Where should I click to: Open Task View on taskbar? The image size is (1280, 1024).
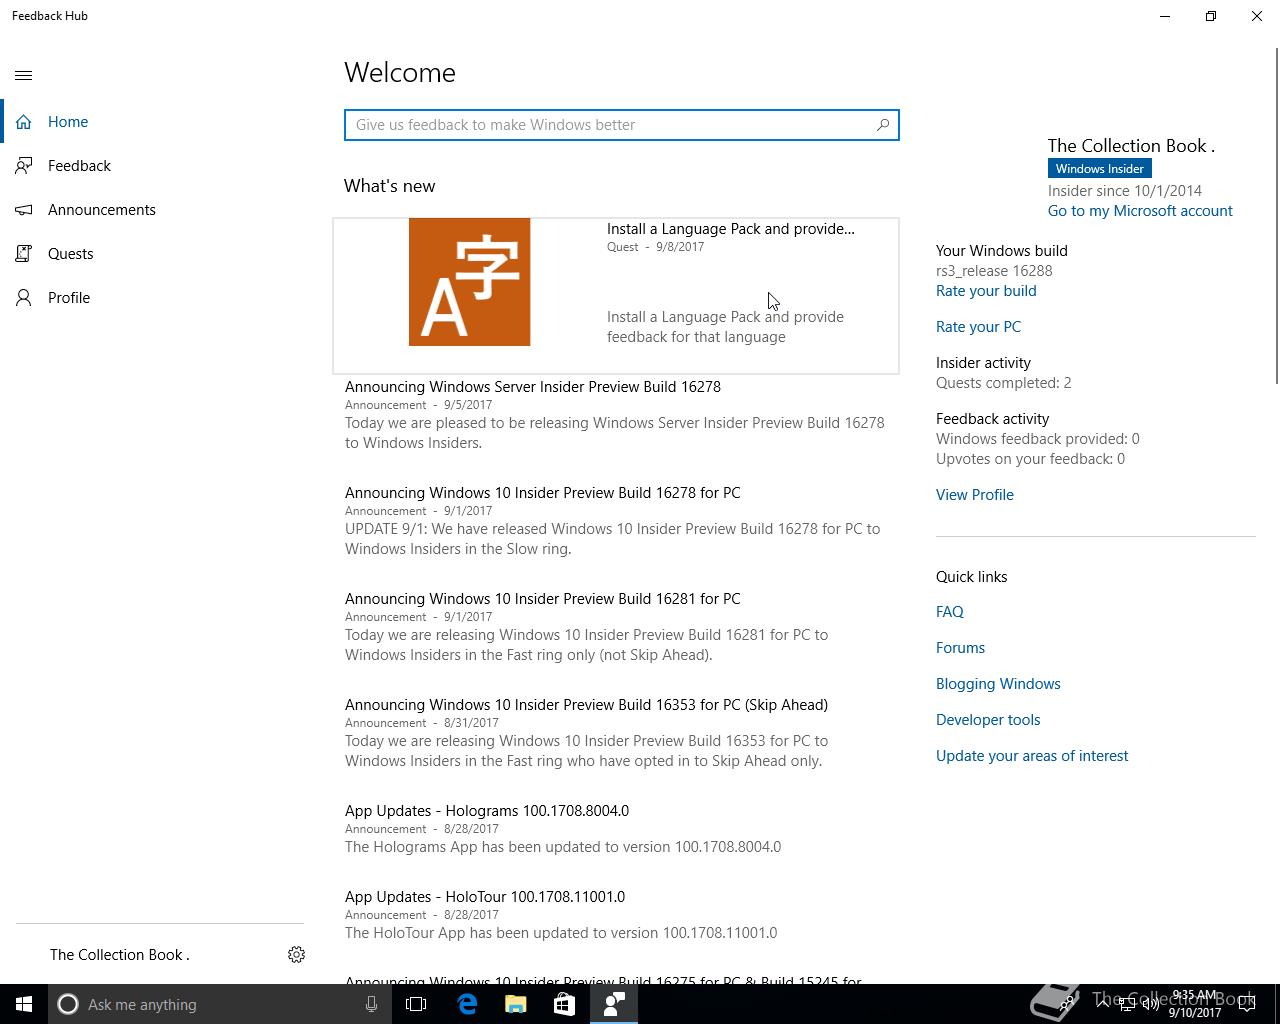416,1004
